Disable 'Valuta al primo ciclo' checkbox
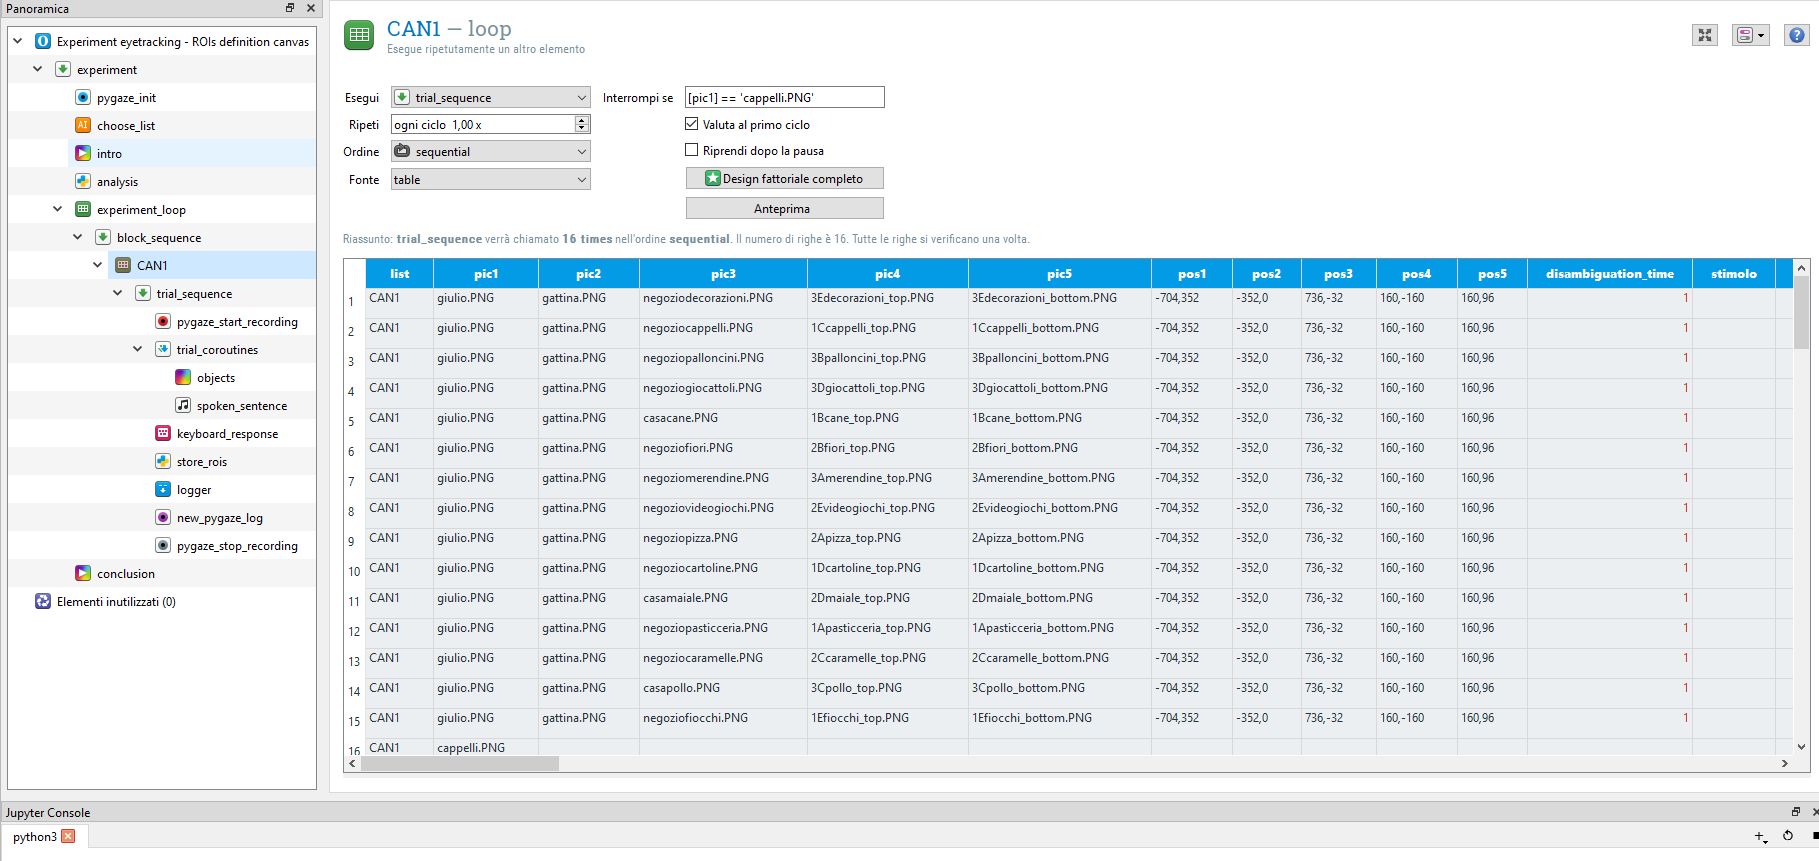1819x861 pixels. pos(691,124)
